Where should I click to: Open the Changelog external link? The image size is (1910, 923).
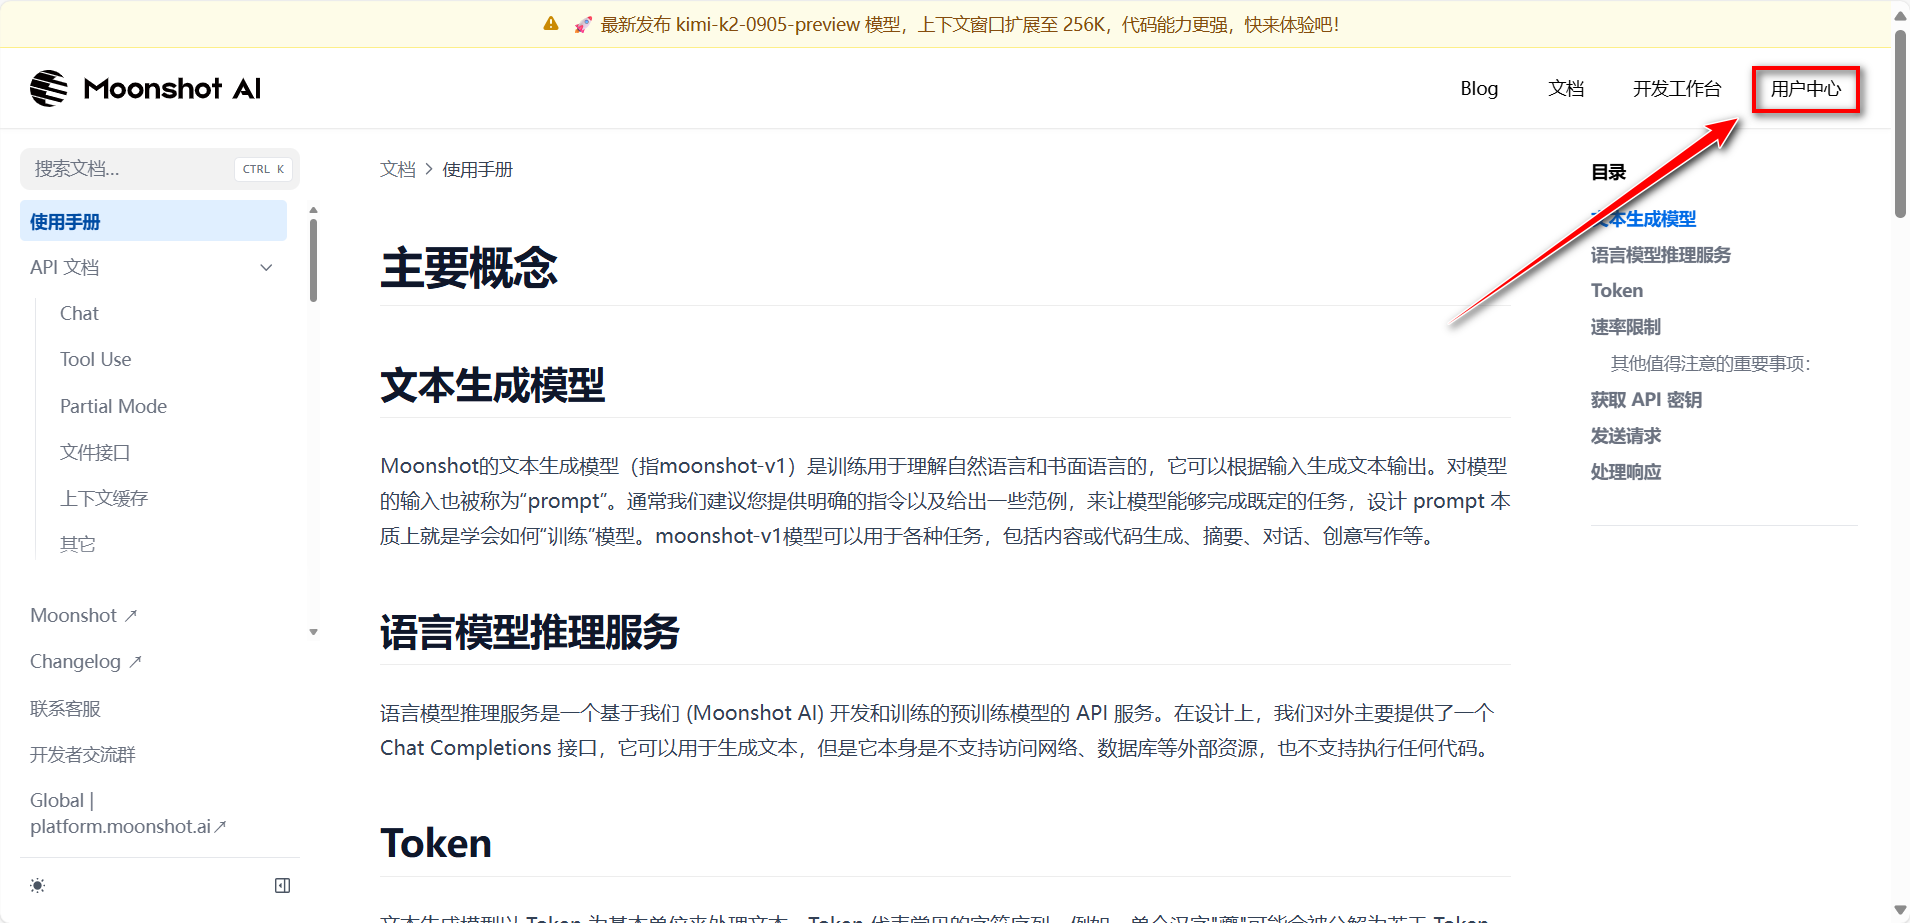pos(86,661)
